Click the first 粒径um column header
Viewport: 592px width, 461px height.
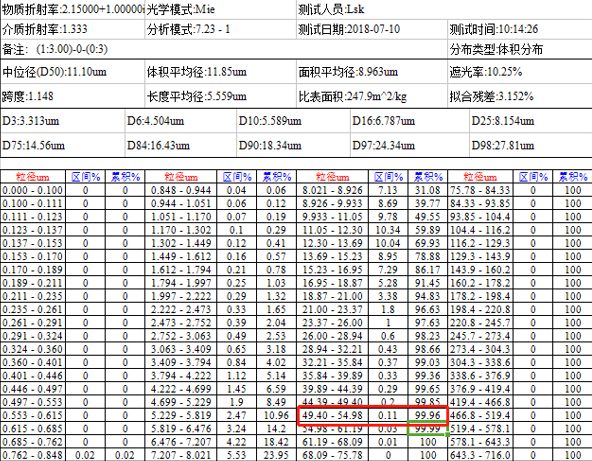[x=33, y=177]
